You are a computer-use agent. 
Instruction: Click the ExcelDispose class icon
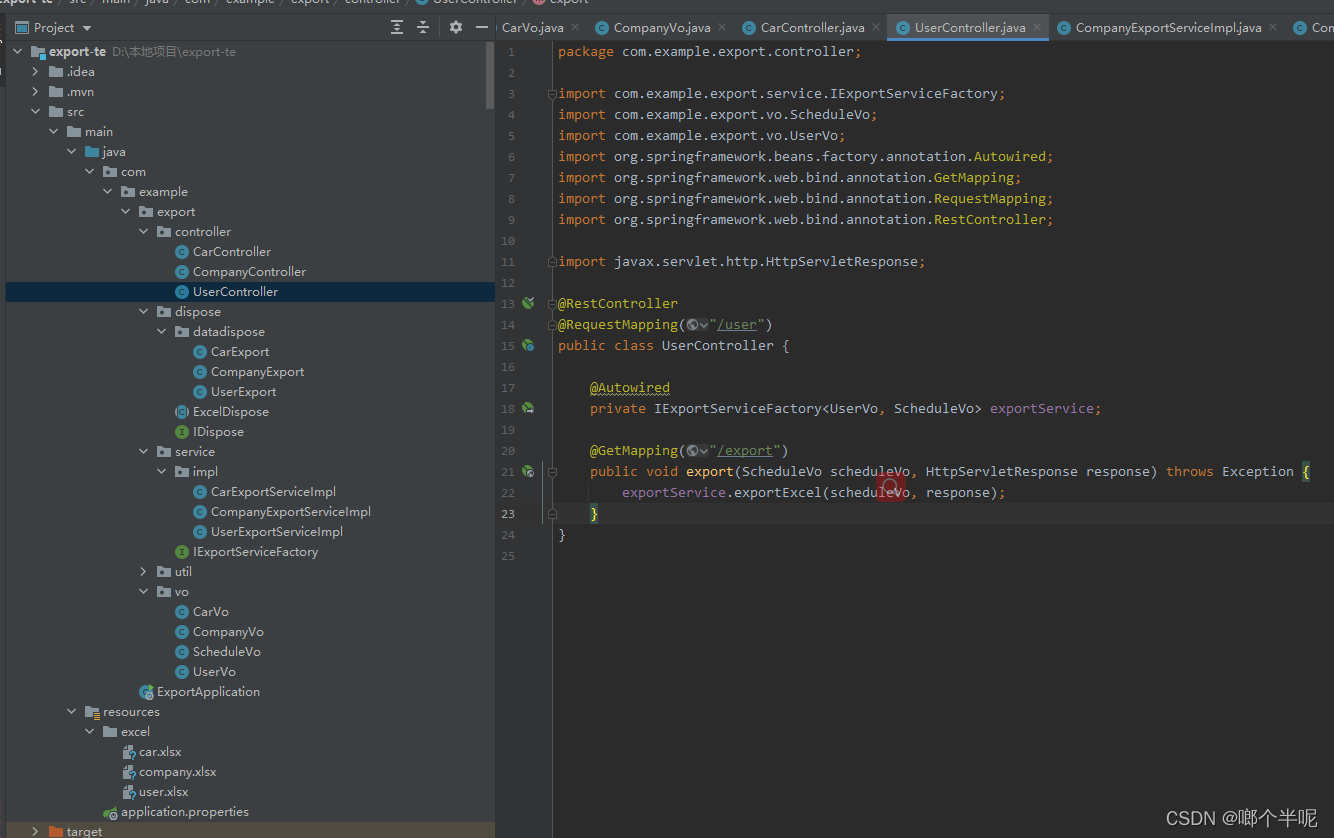182,412
